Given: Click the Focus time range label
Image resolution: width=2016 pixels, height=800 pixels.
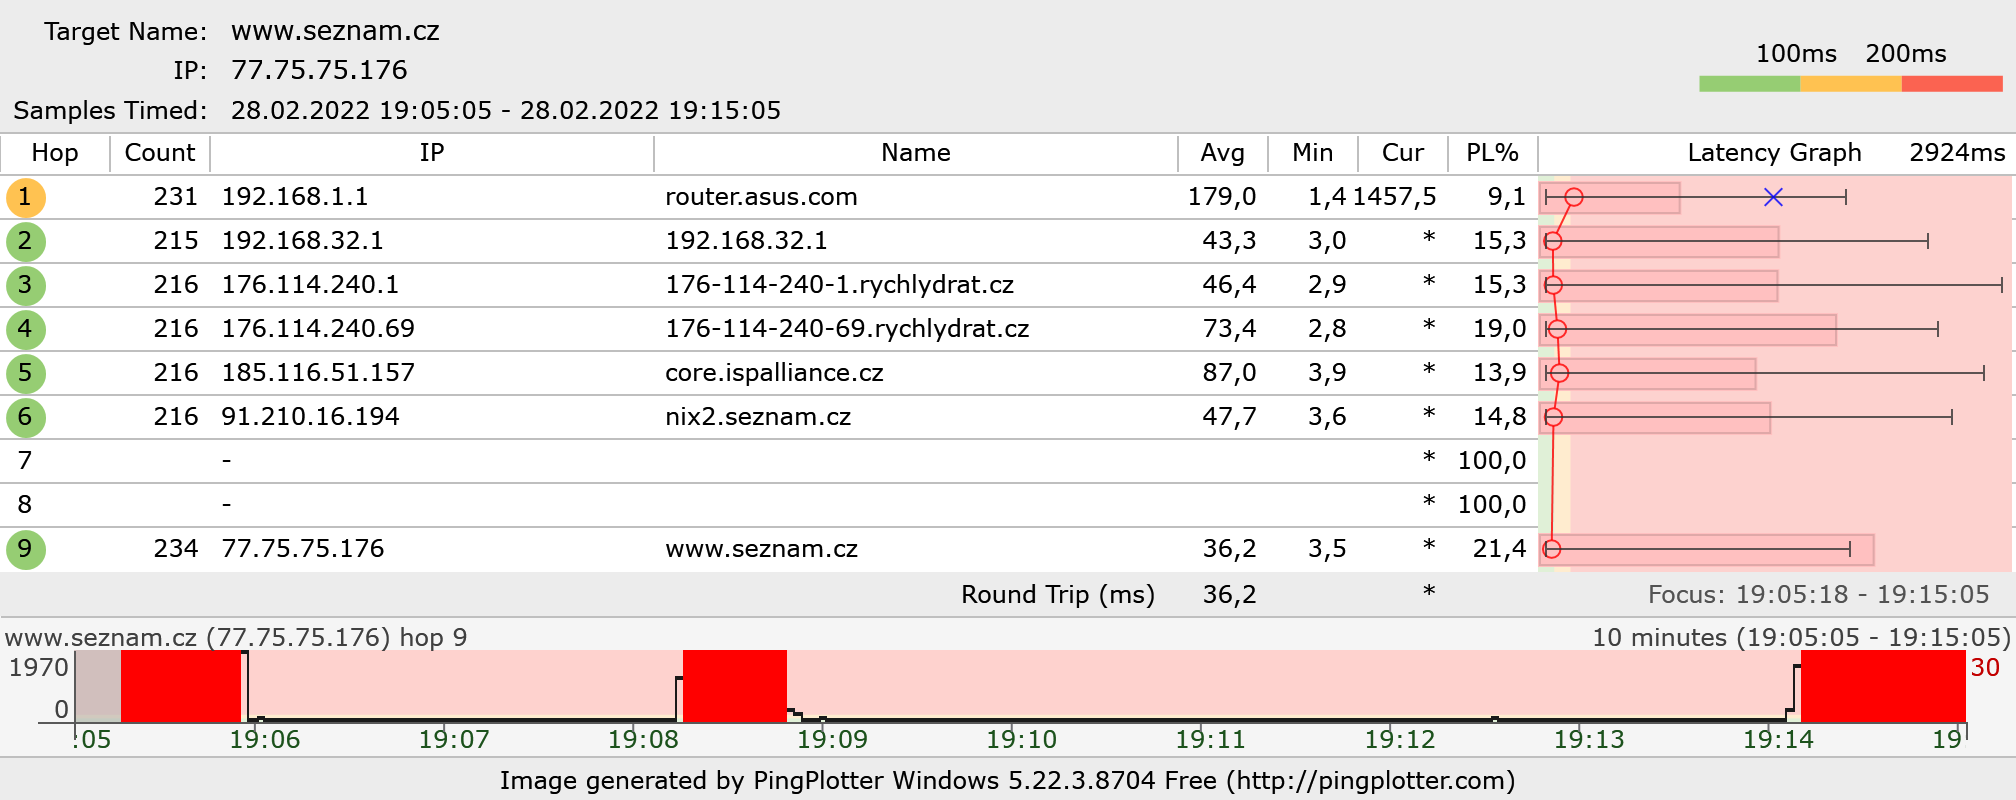Looking at the screenshot, I should coord(1818,595).
